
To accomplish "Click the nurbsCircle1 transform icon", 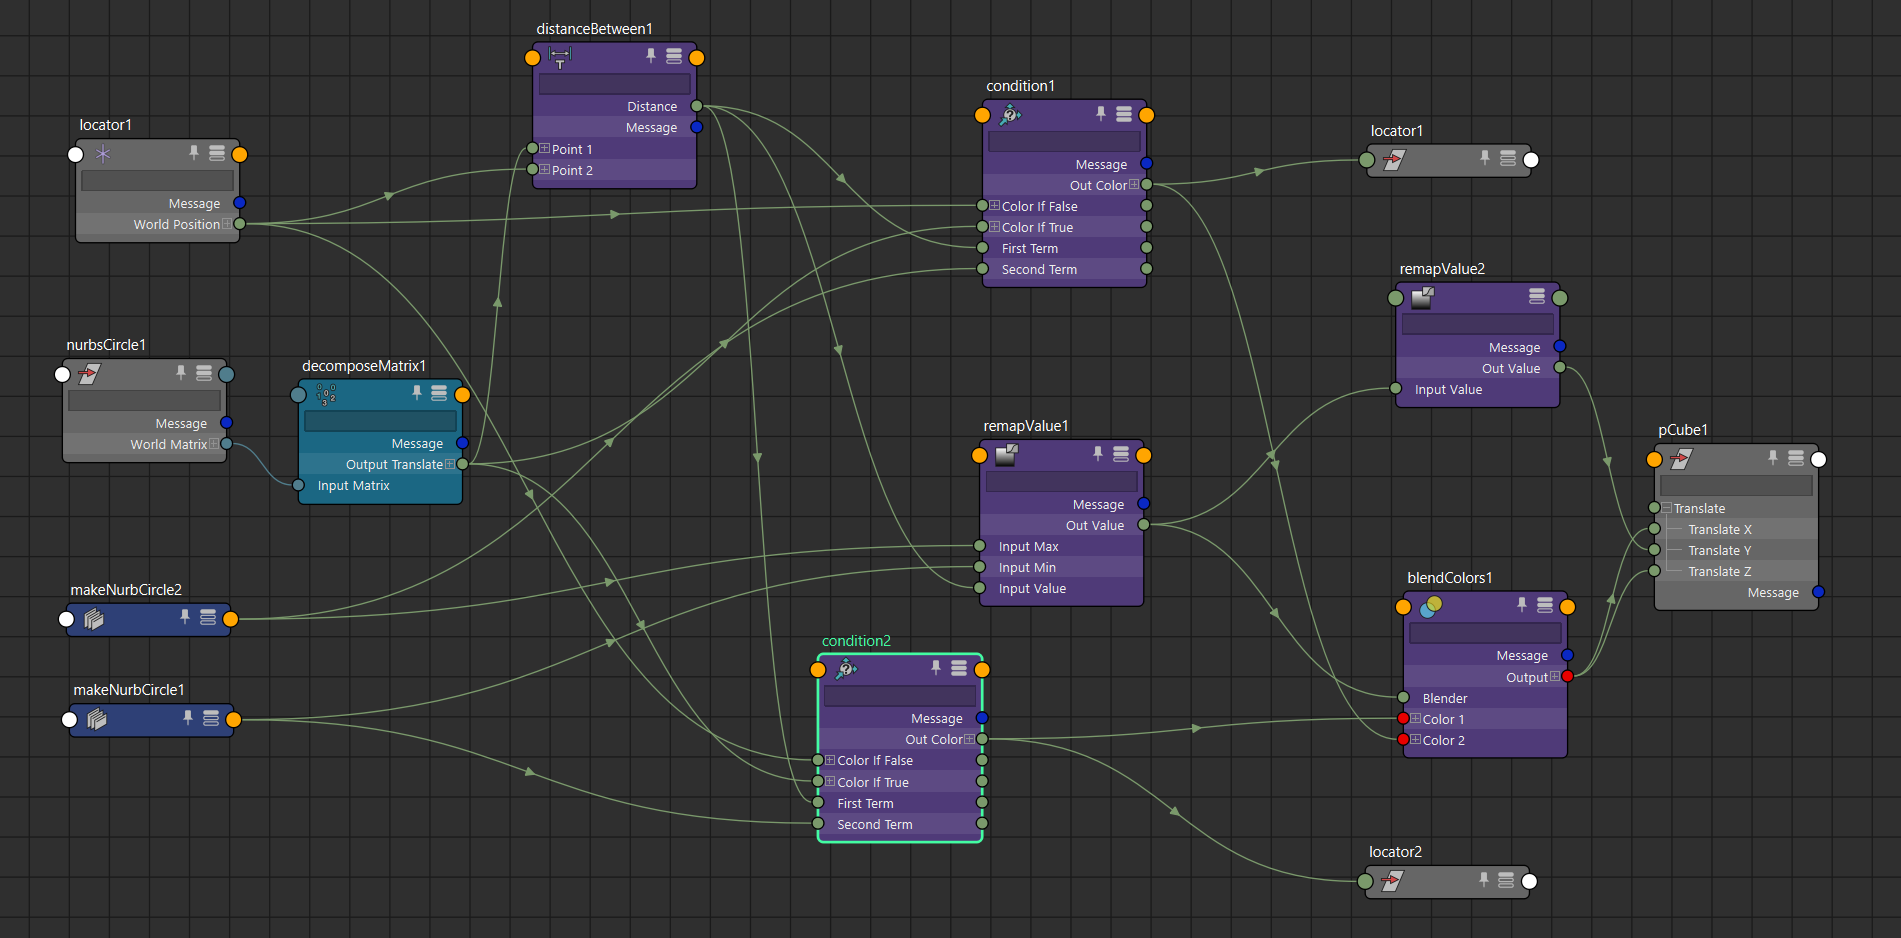I will 89,374.
